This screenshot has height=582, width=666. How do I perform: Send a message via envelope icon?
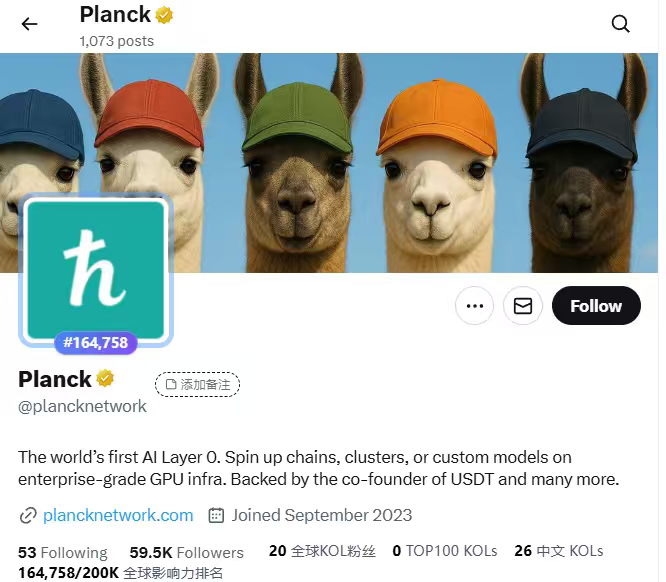(x=523, y=306)
